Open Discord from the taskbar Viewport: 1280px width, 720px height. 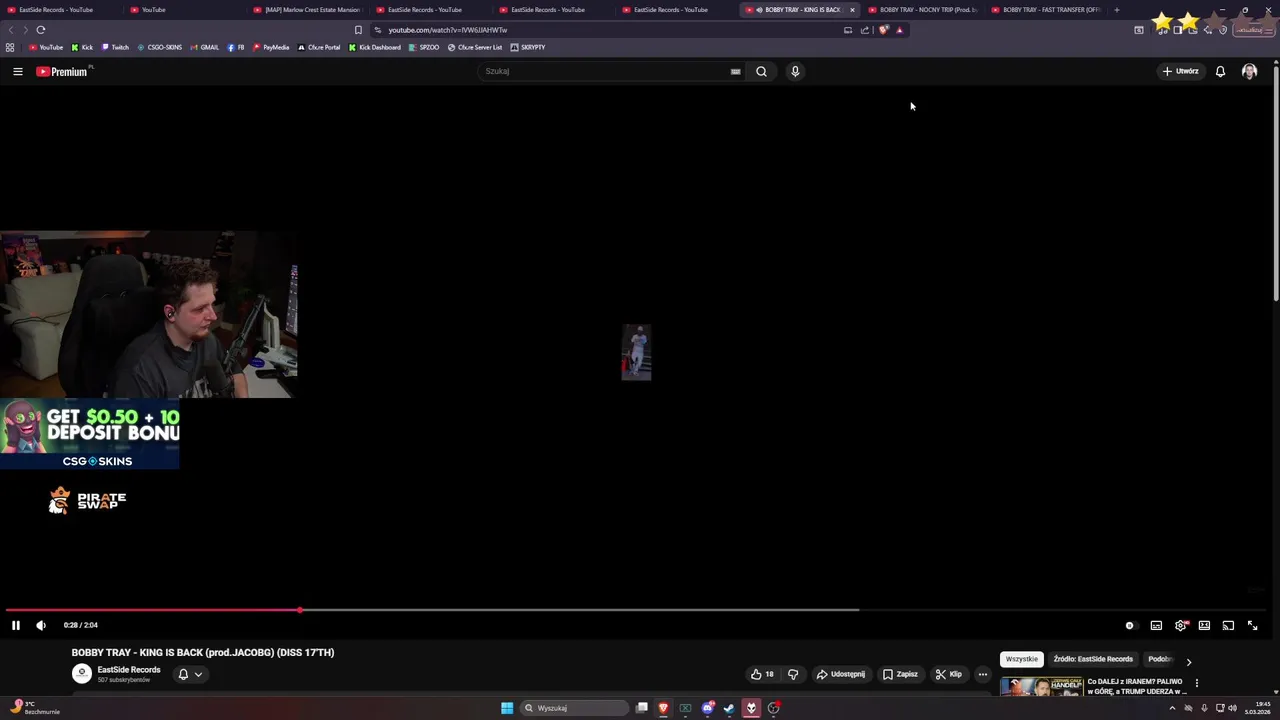click(707, 708)
